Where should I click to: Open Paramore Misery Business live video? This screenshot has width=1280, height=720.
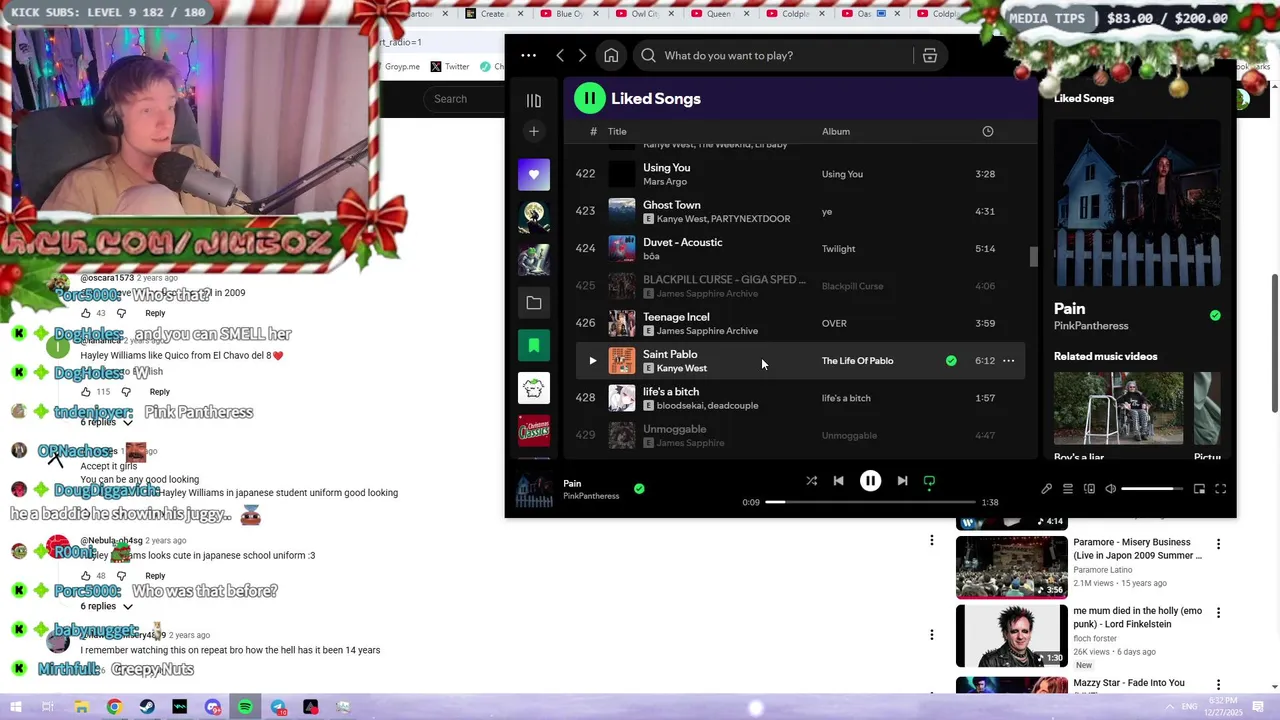point(1012,567)
